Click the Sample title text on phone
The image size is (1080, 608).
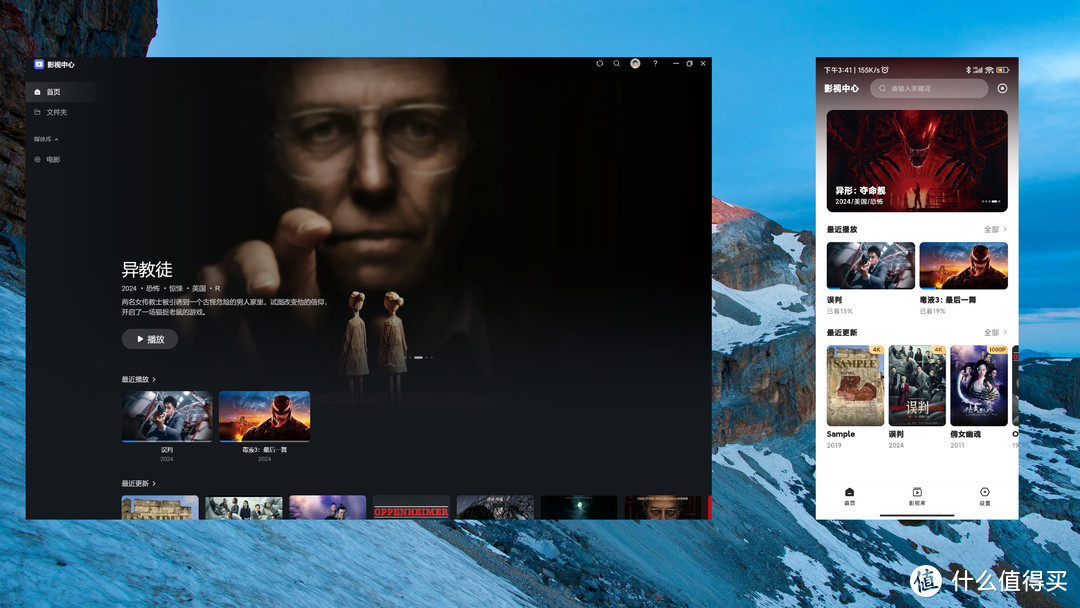pyautogui.click(x=840, y=434)
